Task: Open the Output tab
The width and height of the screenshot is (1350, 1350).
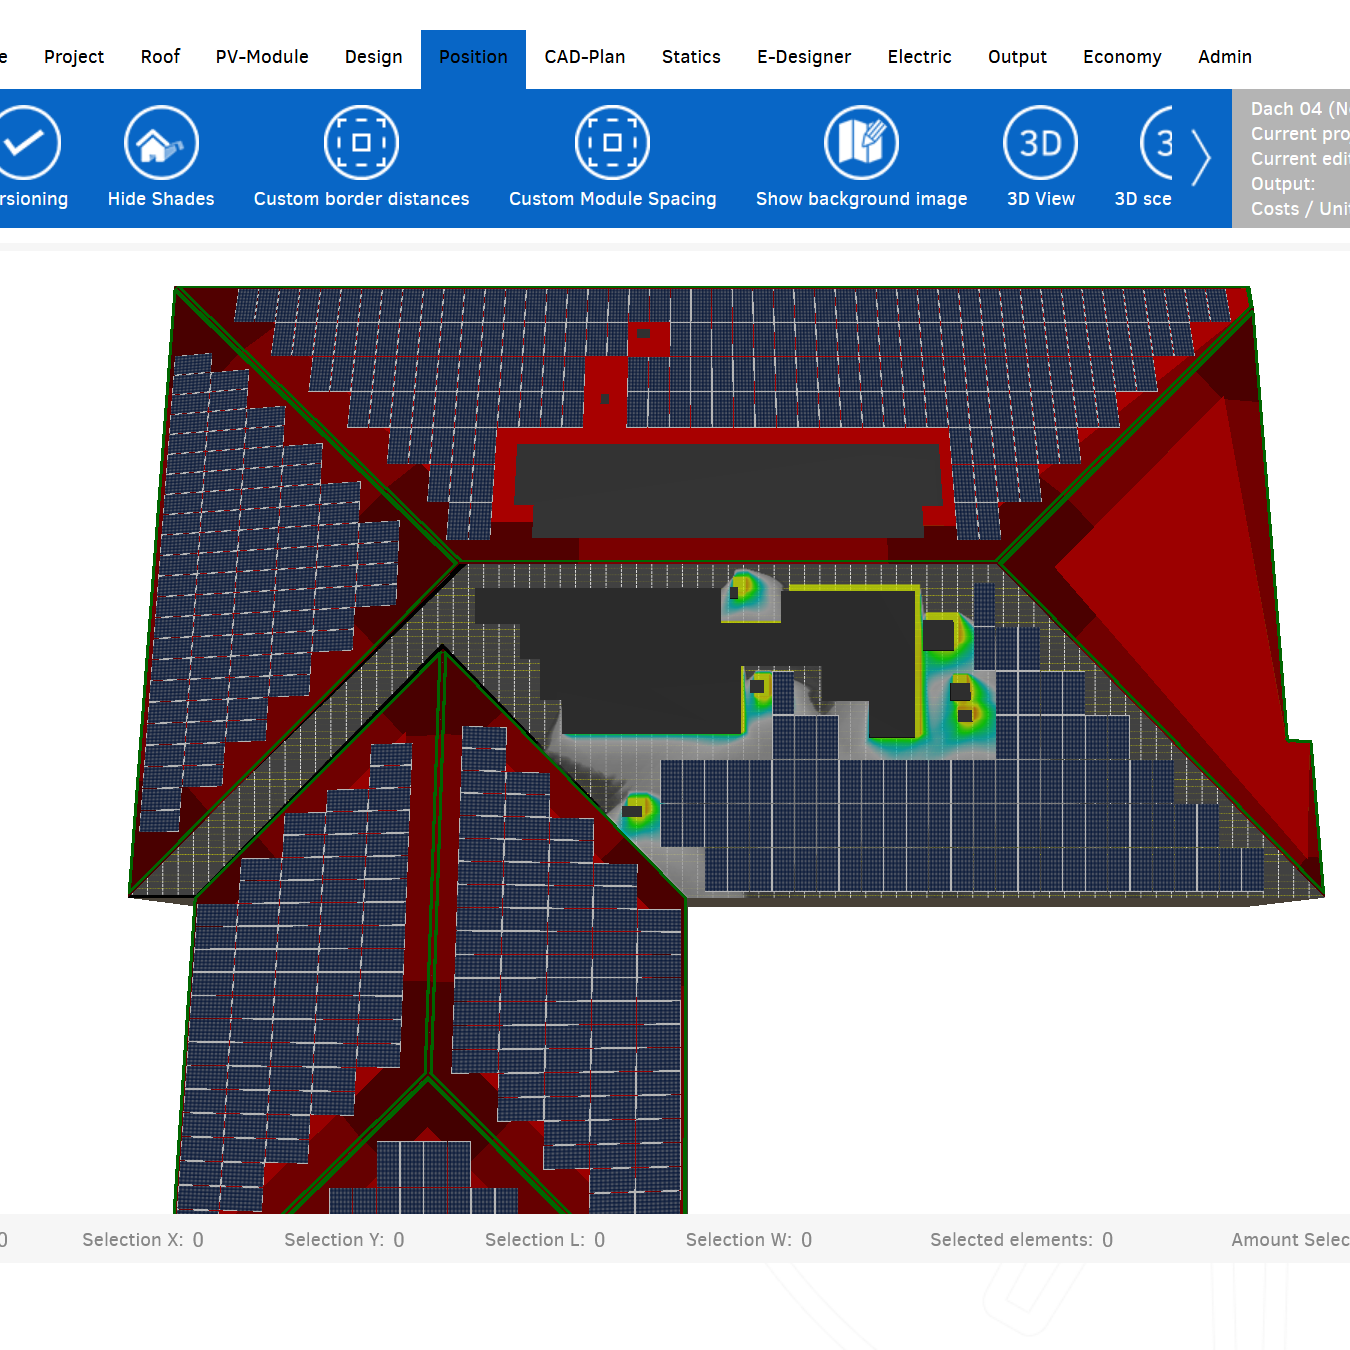Action: click(1017, 57)
